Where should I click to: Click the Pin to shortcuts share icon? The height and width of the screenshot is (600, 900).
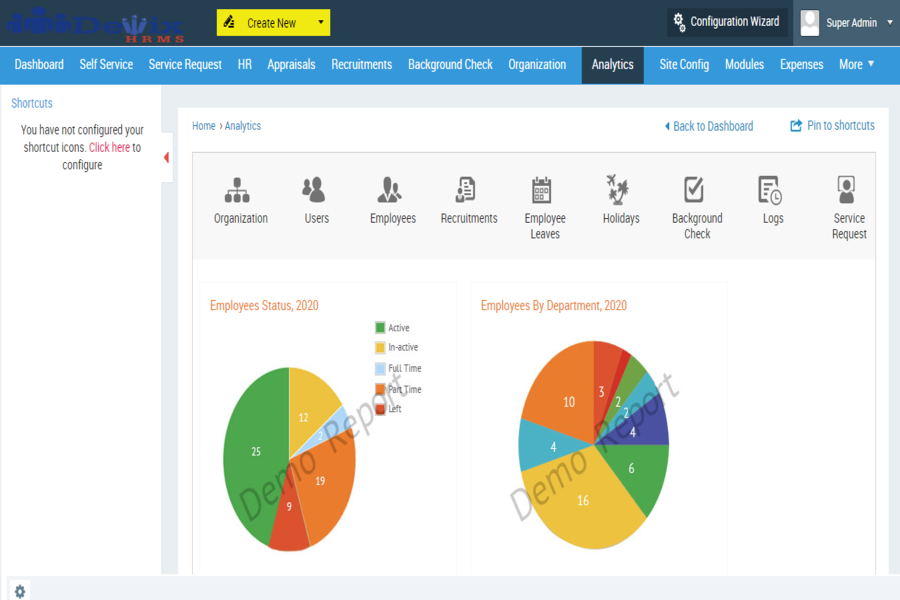(x=796, y=126)
